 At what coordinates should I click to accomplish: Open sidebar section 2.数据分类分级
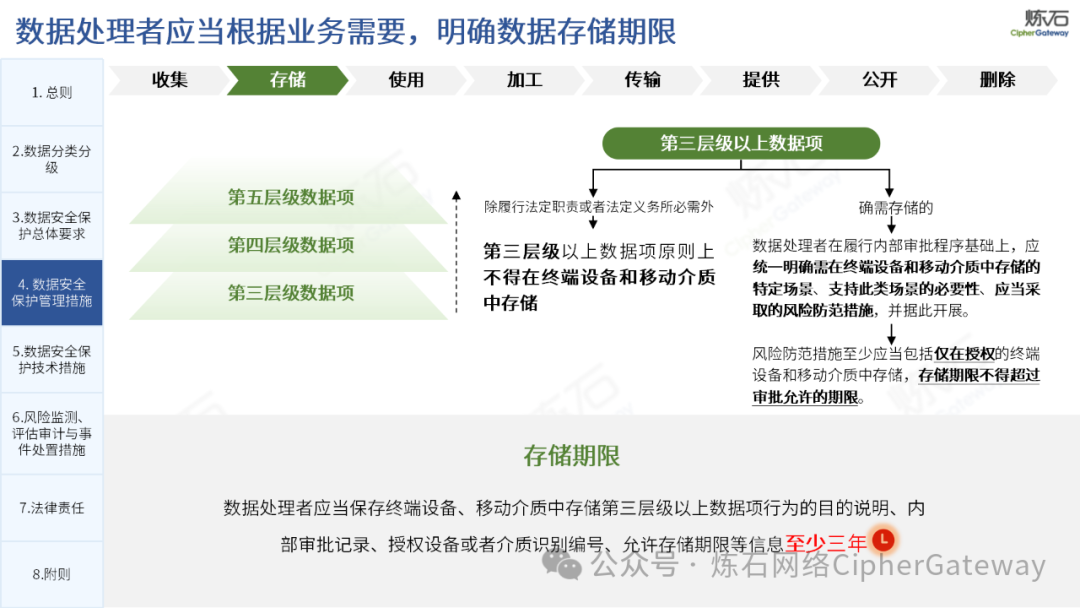tap(52, 159)
